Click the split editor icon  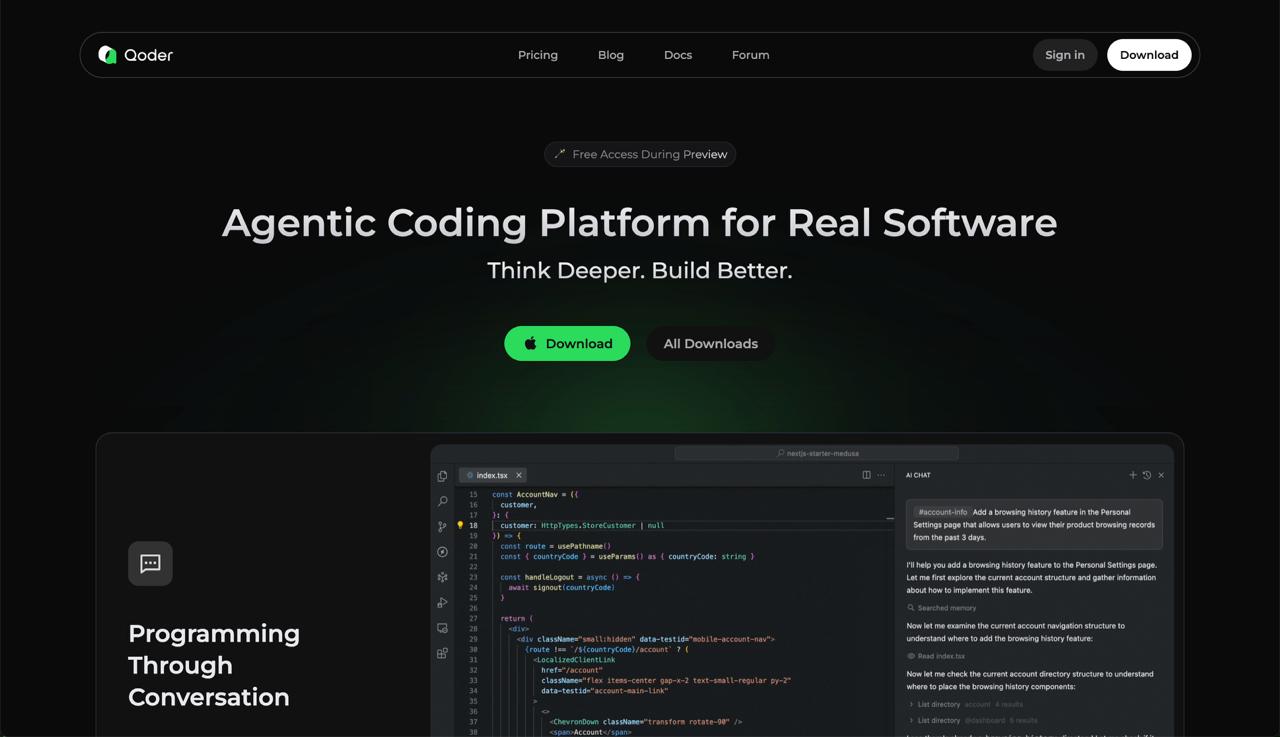point(865,475)
